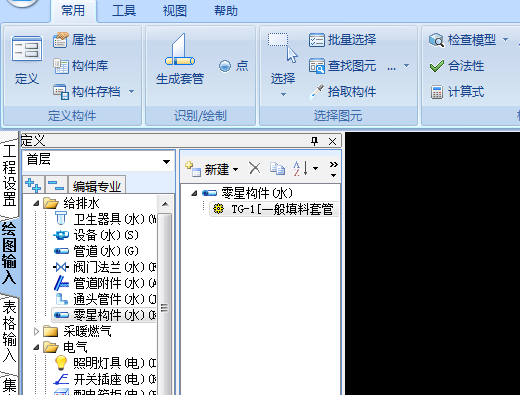Image resolution: width=520 pixels, height=395 pixels.
Task: Open the 定义 (Define) ribbon button
Action: click(27, 60)
